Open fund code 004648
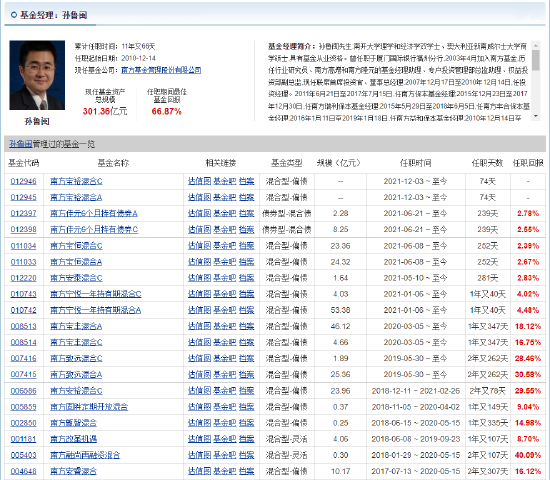Viewport: 550px width, 480px height. 24,471
